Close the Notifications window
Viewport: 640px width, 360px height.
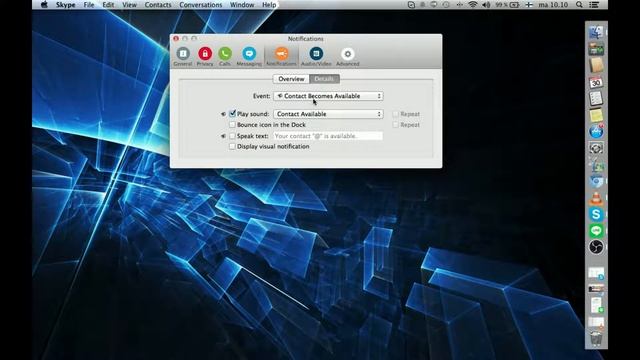pyautogui.click(x=176, y=38)
